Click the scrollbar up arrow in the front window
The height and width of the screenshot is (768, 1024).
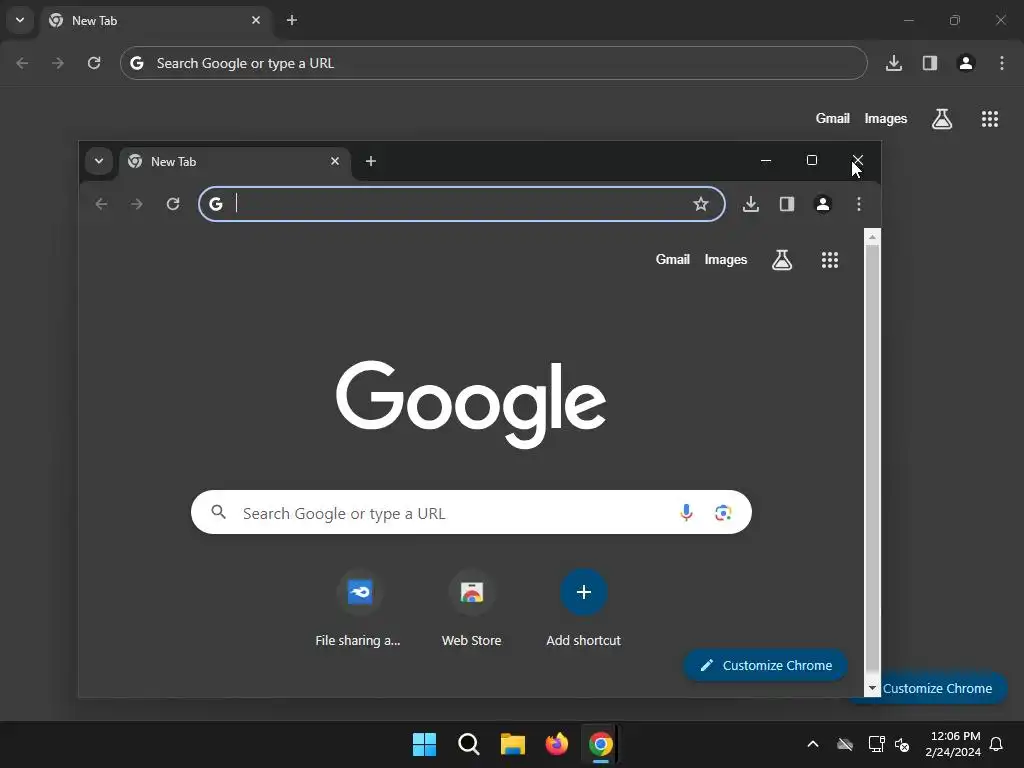point(872,237)
